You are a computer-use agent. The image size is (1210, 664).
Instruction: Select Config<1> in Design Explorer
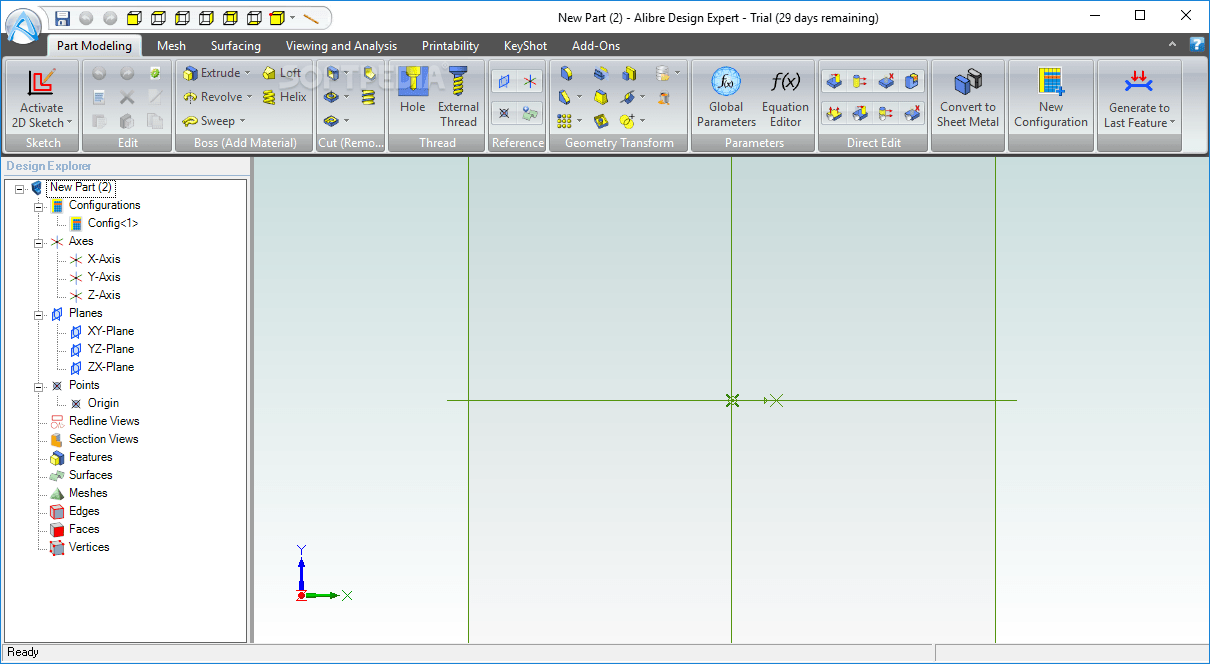[112, 223]
